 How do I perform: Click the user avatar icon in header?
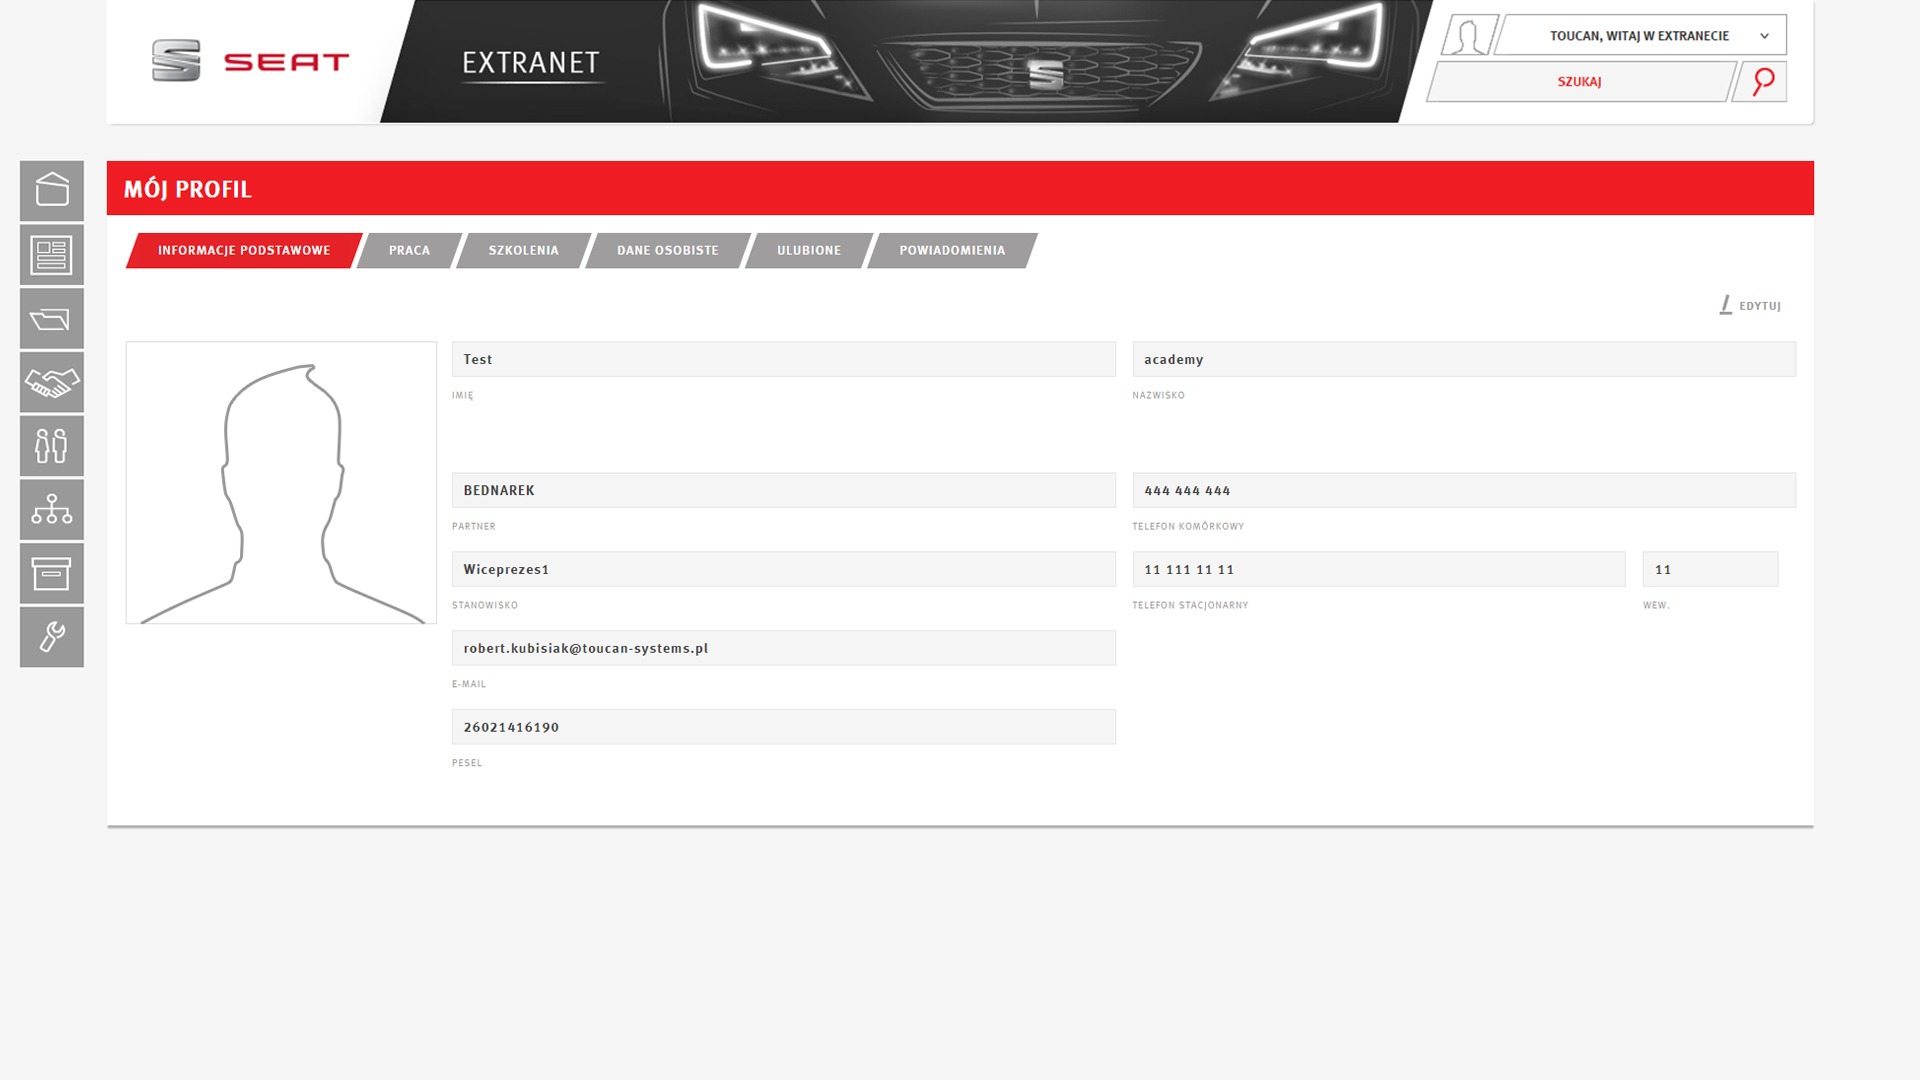[x=1468, y=36]
